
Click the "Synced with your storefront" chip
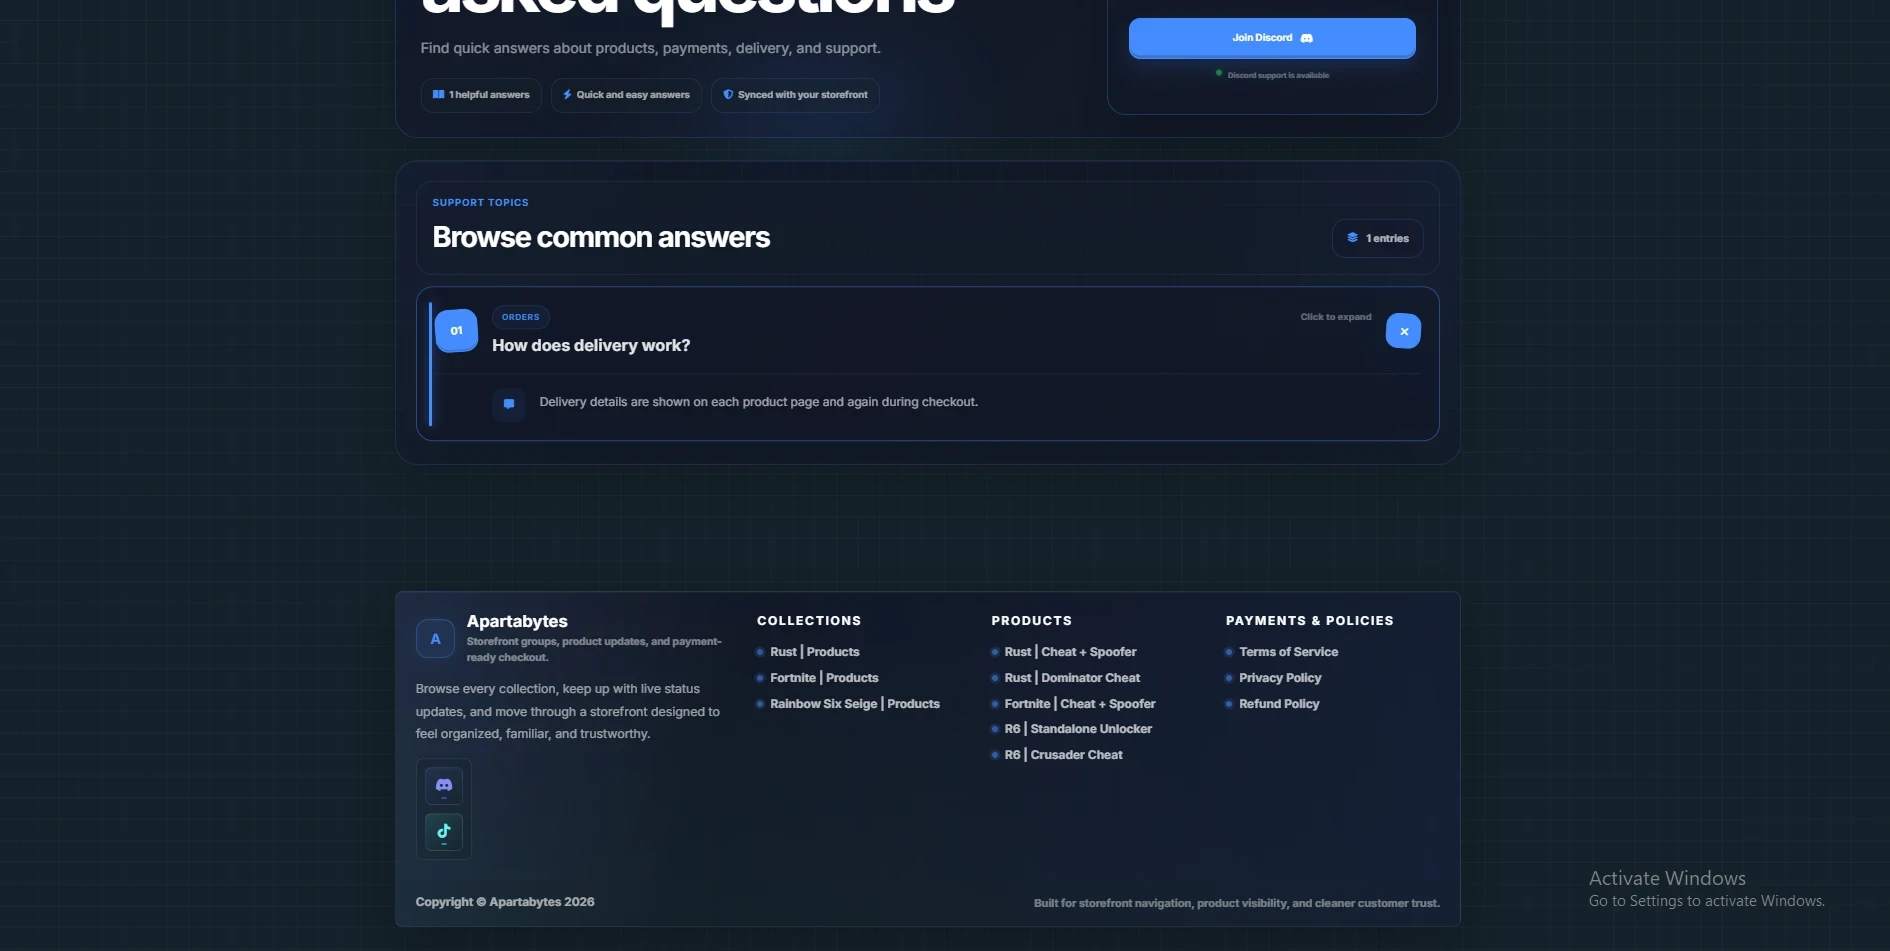click(795, 95)
